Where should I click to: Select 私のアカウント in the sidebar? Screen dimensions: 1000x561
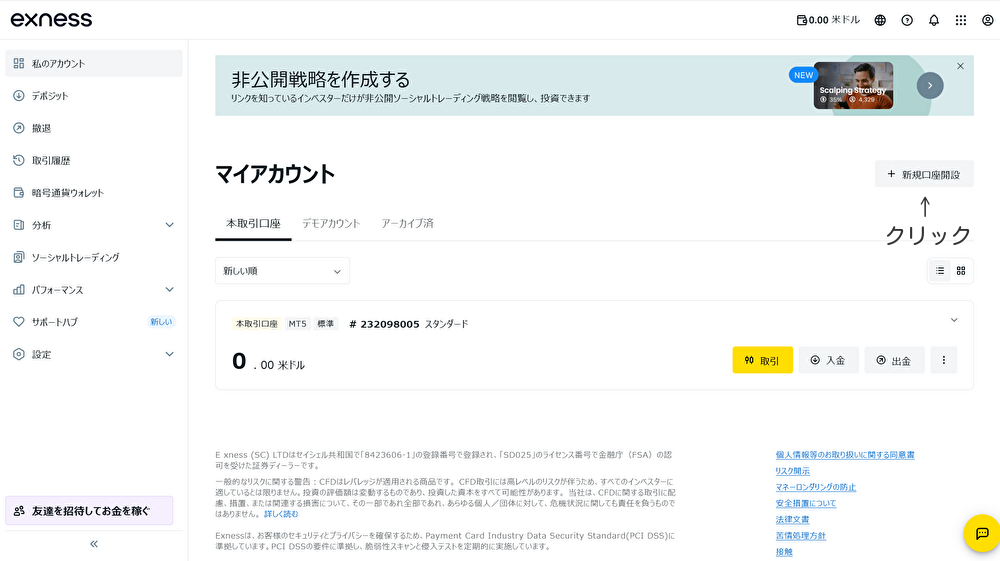tap(94, 64)
